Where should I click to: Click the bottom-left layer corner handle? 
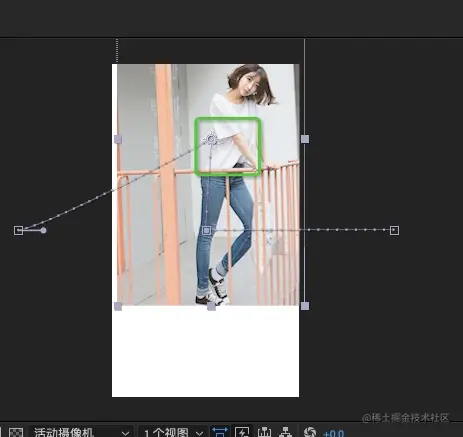pyautogui.click(x=118, y=306)
